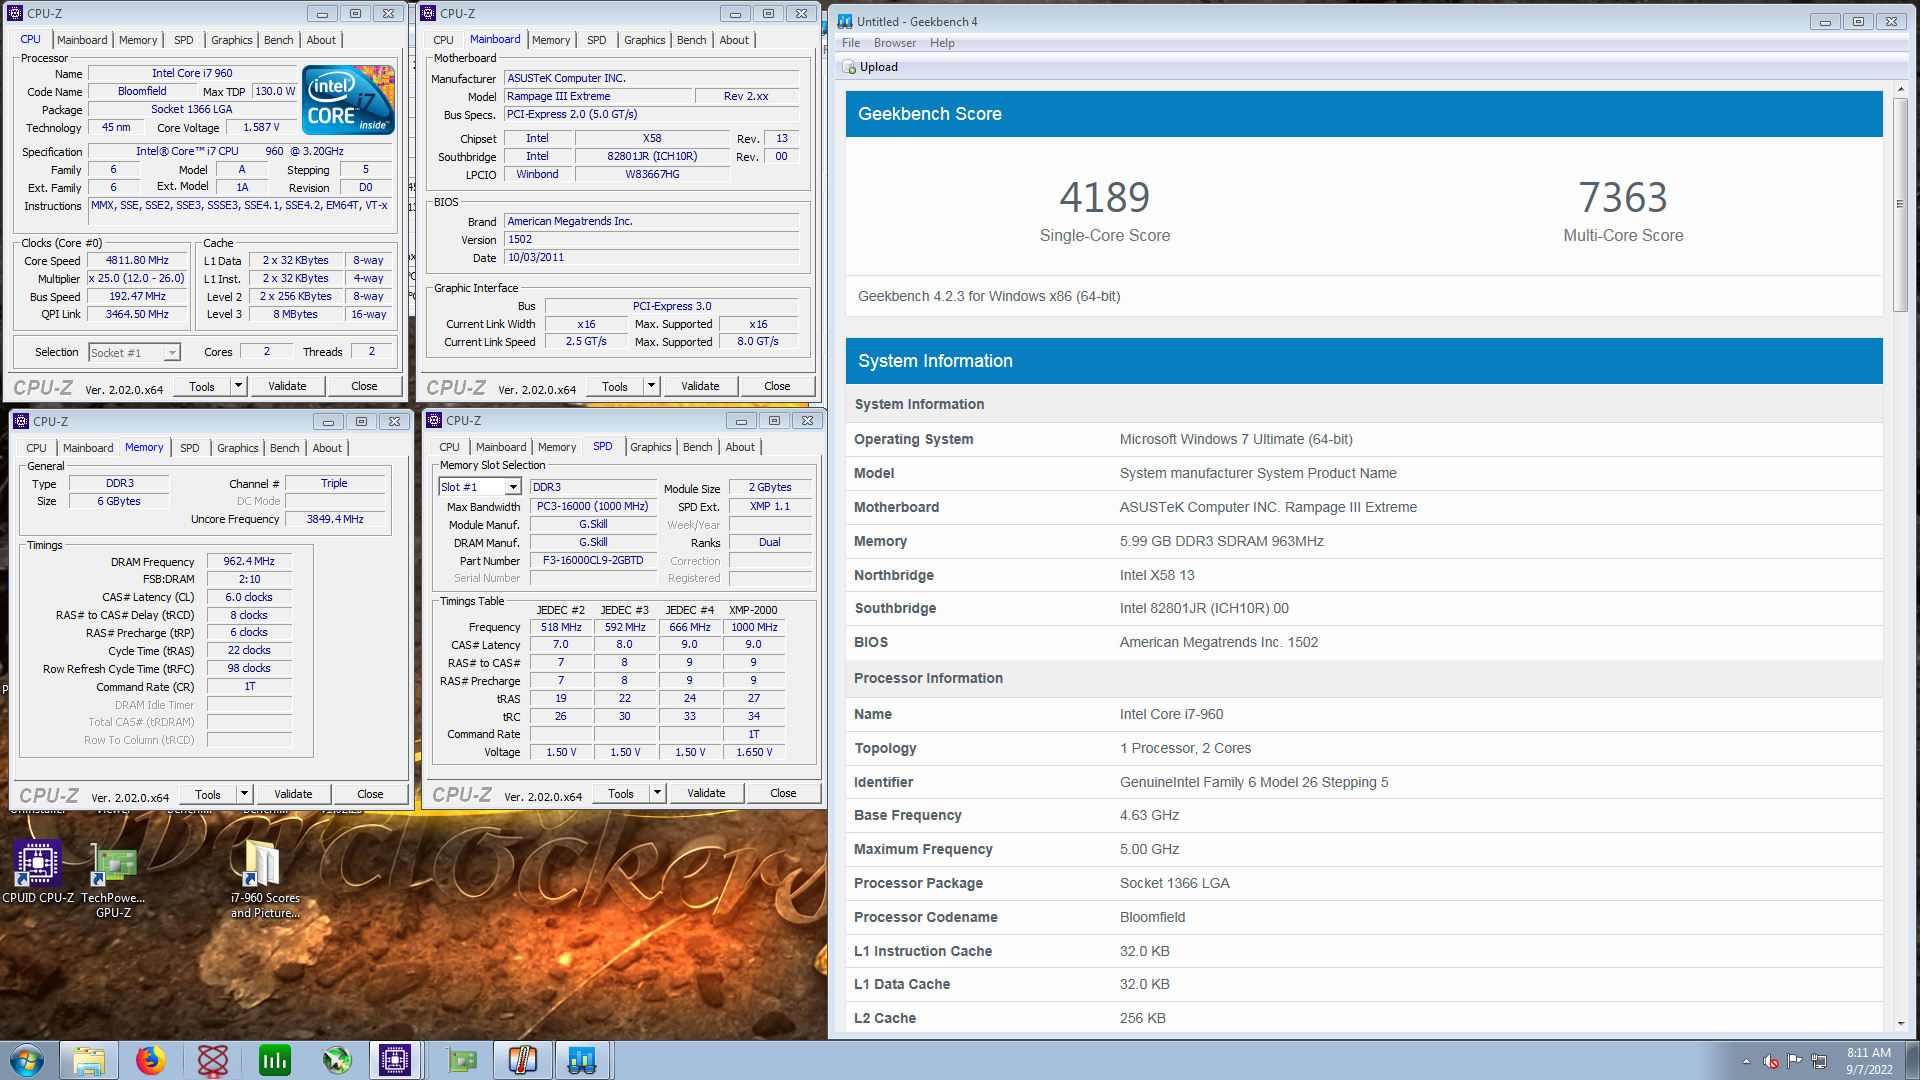Switch to CPU-Z via its taskbar icon
This screenshot has width=1920, height=1080.
pyautogui.click(x=395, y=1060)
